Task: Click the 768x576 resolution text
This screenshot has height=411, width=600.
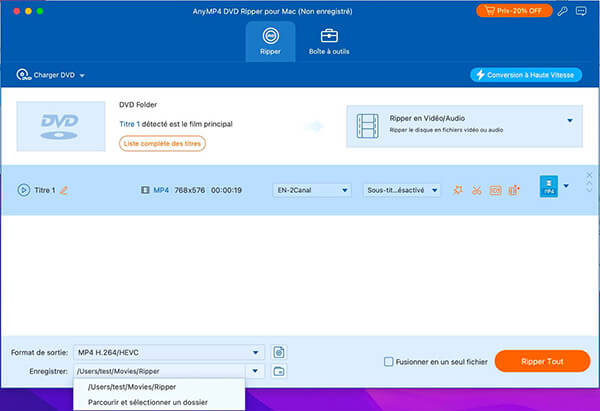Action: [190, 190]
